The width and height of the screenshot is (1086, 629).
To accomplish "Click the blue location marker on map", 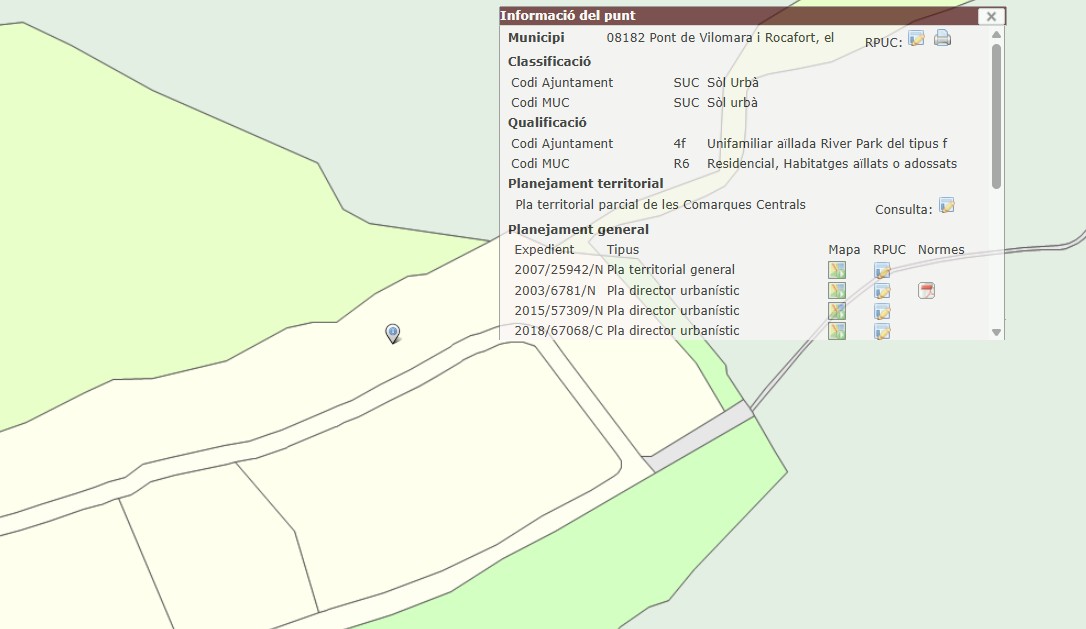I will click(x=393, y=333).
